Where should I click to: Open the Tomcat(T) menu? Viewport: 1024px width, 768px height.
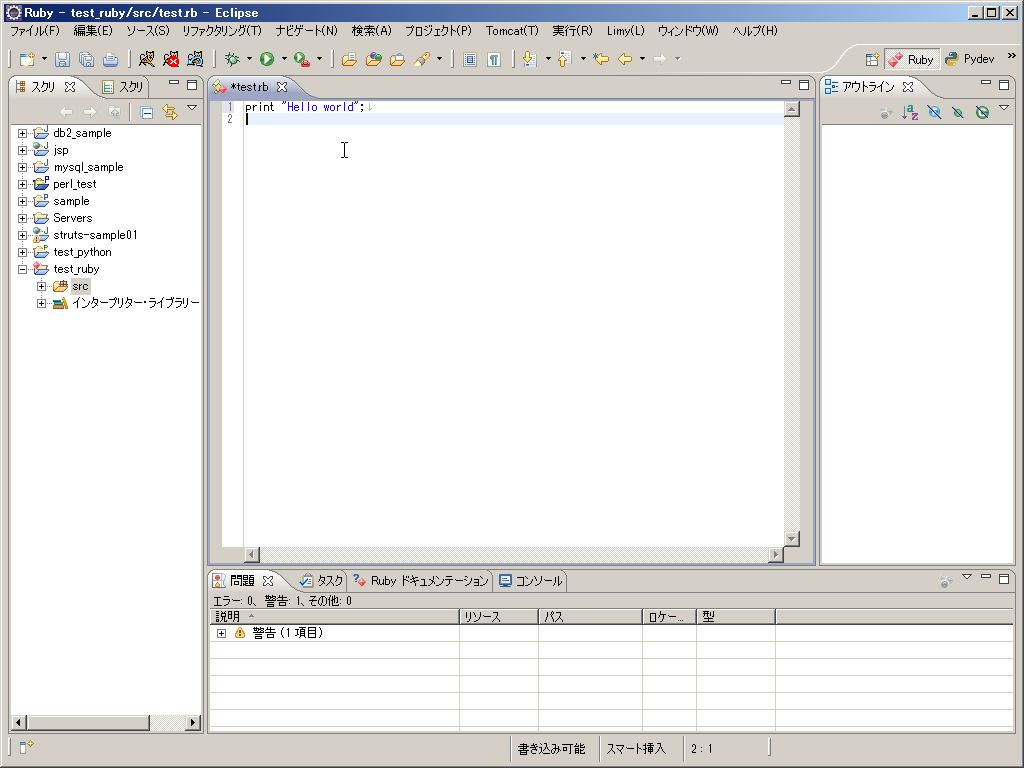coord(512,31)
